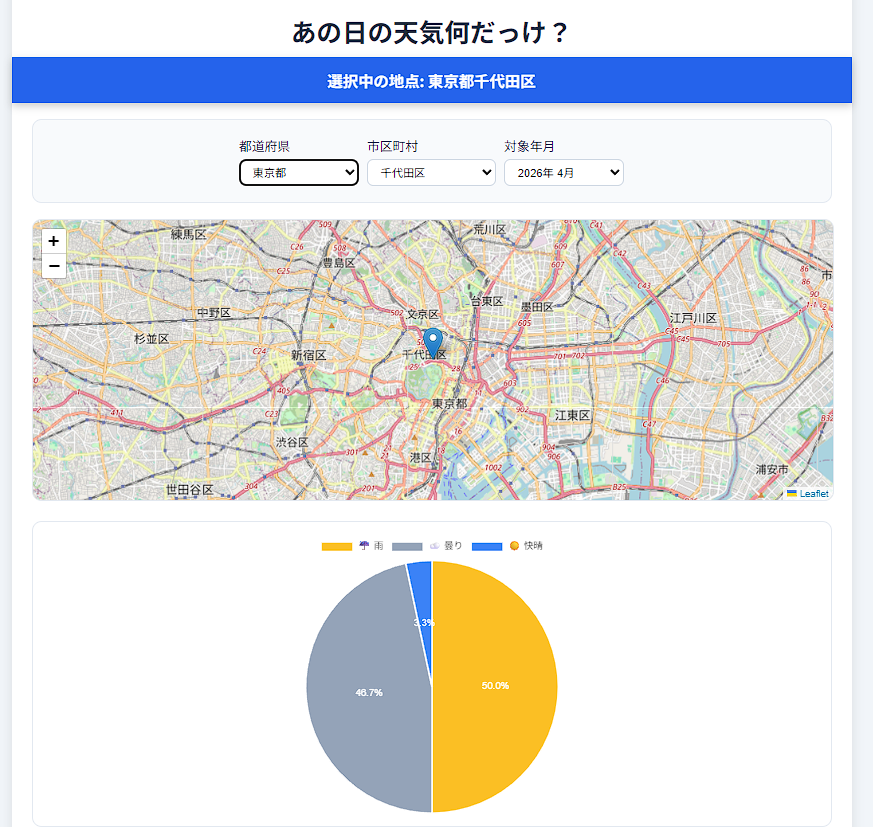Click 文京区 label on the map
873x827 pixels.
pos(423,314)
